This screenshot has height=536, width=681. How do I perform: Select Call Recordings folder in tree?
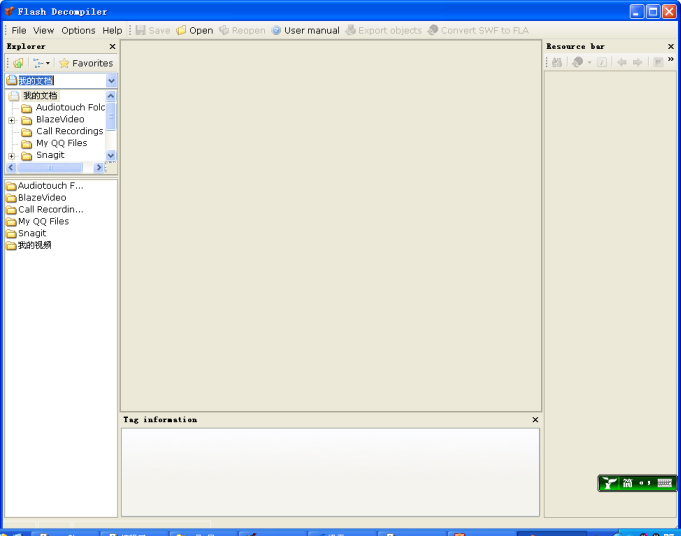(x=69, y=131)
